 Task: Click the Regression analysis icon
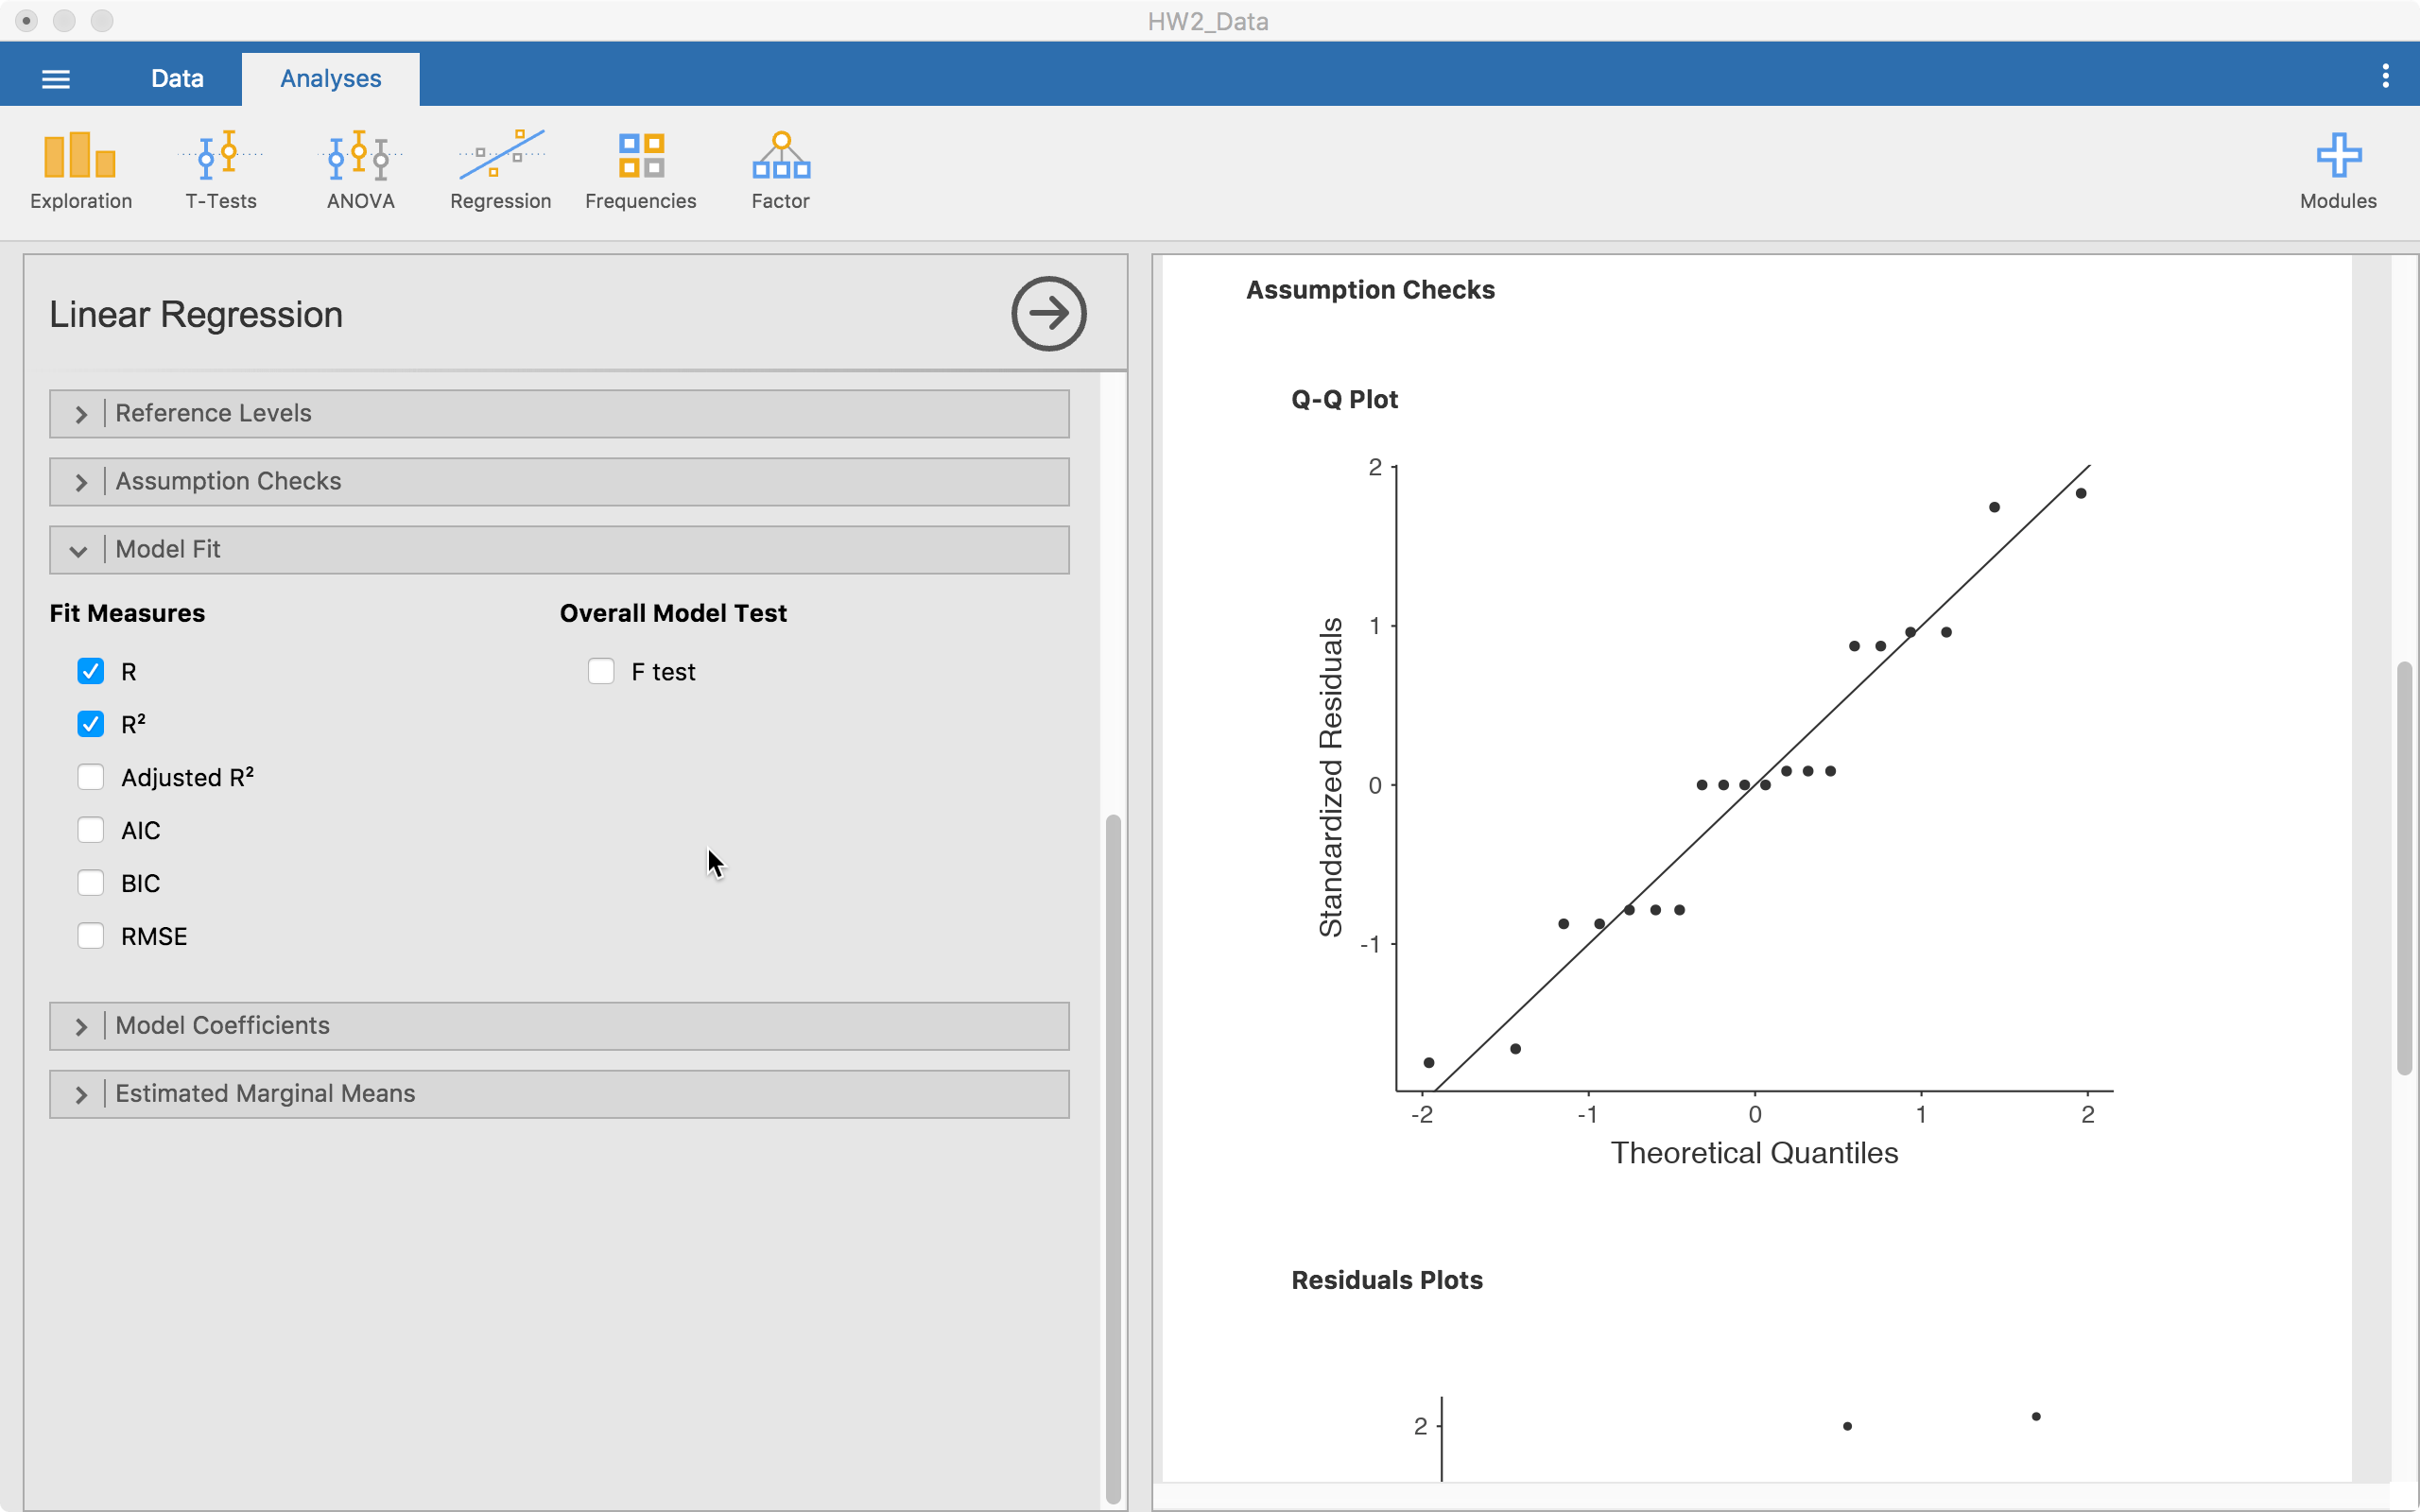pos(500,168)
